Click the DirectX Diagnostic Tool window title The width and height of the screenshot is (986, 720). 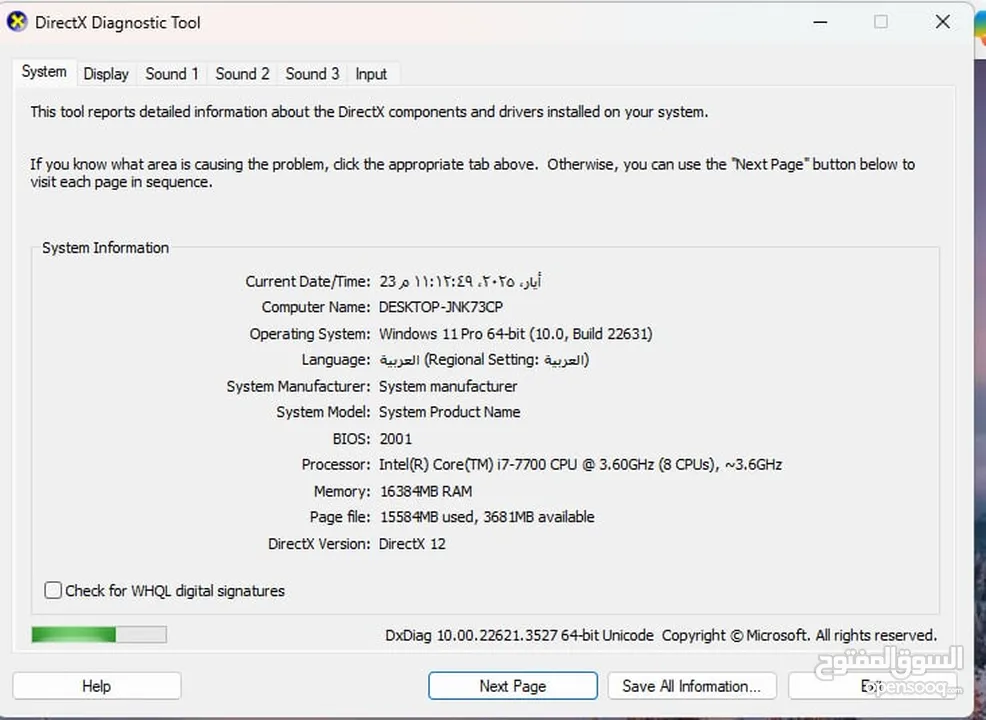tap(118, 23)
